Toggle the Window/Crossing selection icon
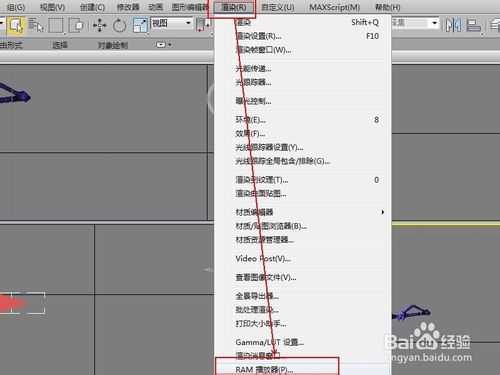 pyautogui.click(x=76, y=25)
